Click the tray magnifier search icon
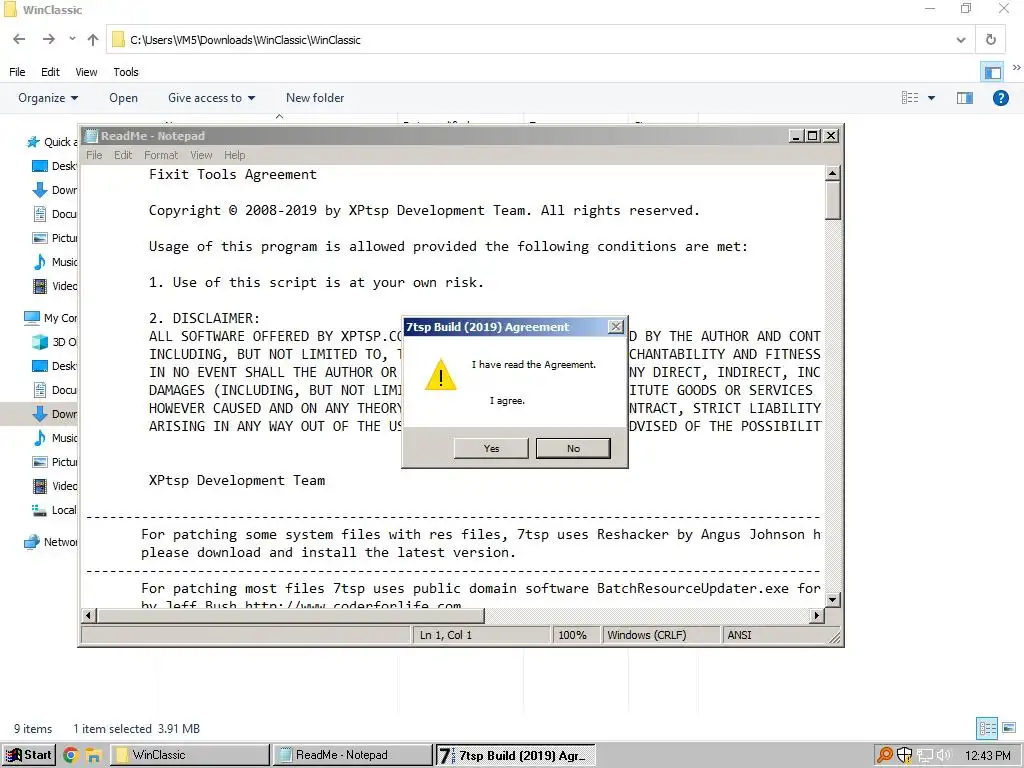The width and height of the screenshot is (1024, 768). tap(884, 756)
